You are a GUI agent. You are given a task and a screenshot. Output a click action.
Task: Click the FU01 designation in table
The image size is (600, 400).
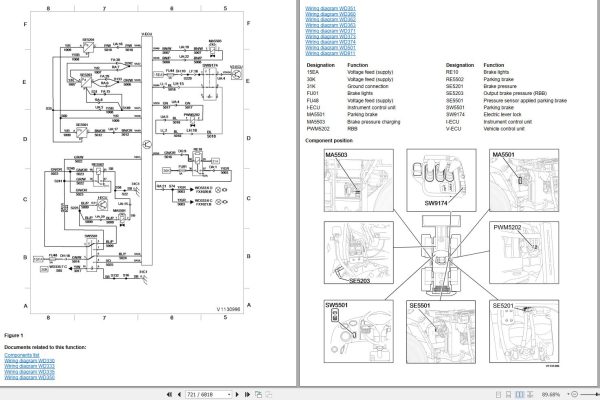[x=313, y=93]
